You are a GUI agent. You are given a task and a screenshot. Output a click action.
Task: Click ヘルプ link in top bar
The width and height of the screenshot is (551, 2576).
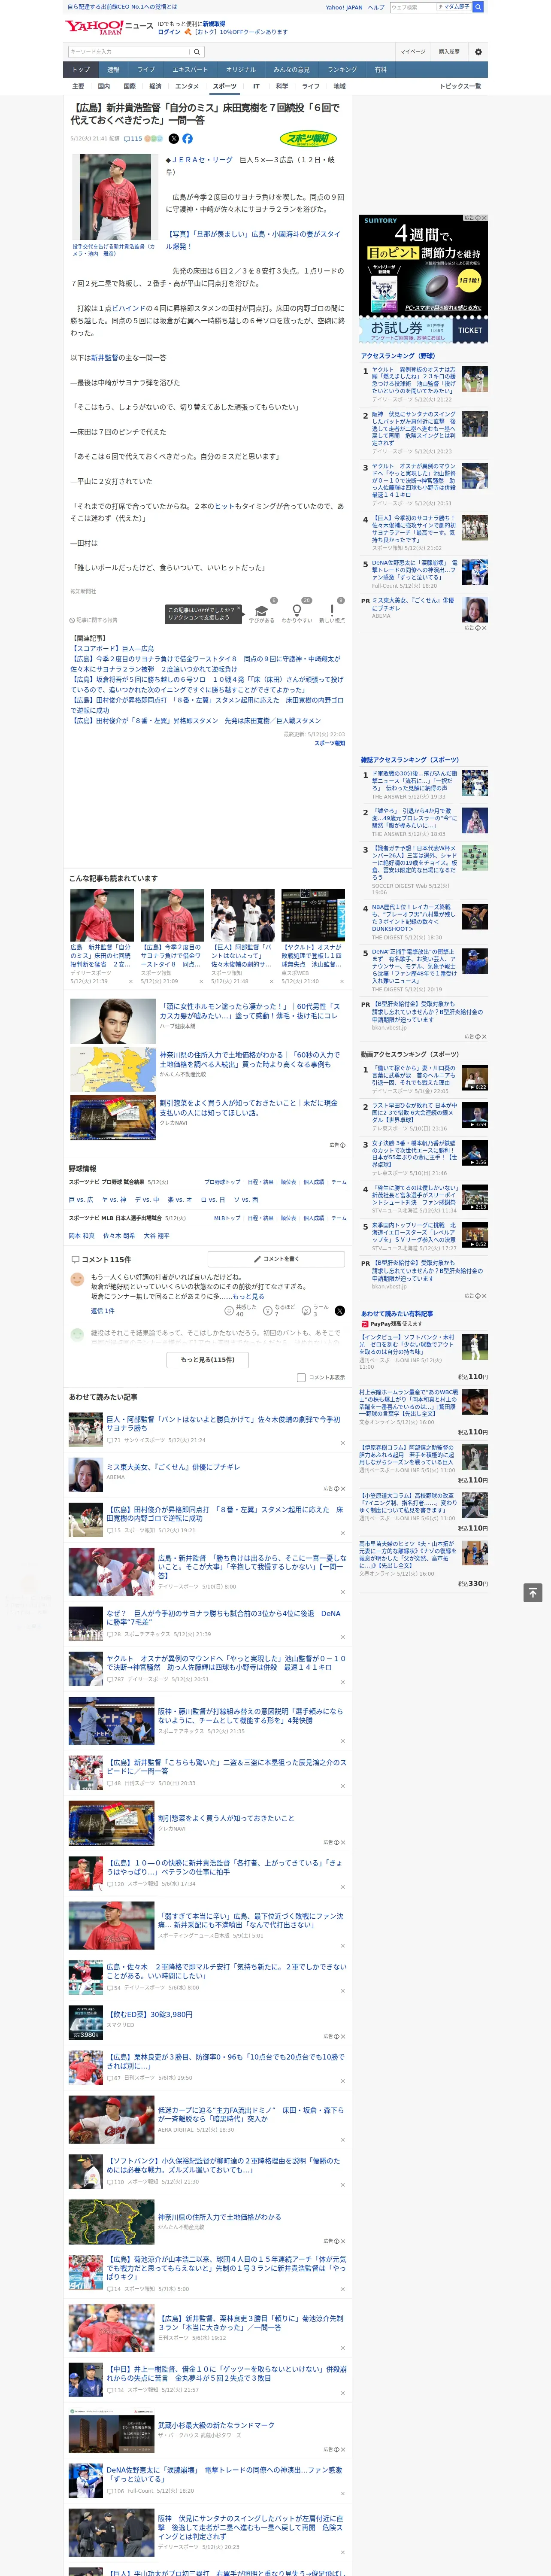(x=376, y=7)
